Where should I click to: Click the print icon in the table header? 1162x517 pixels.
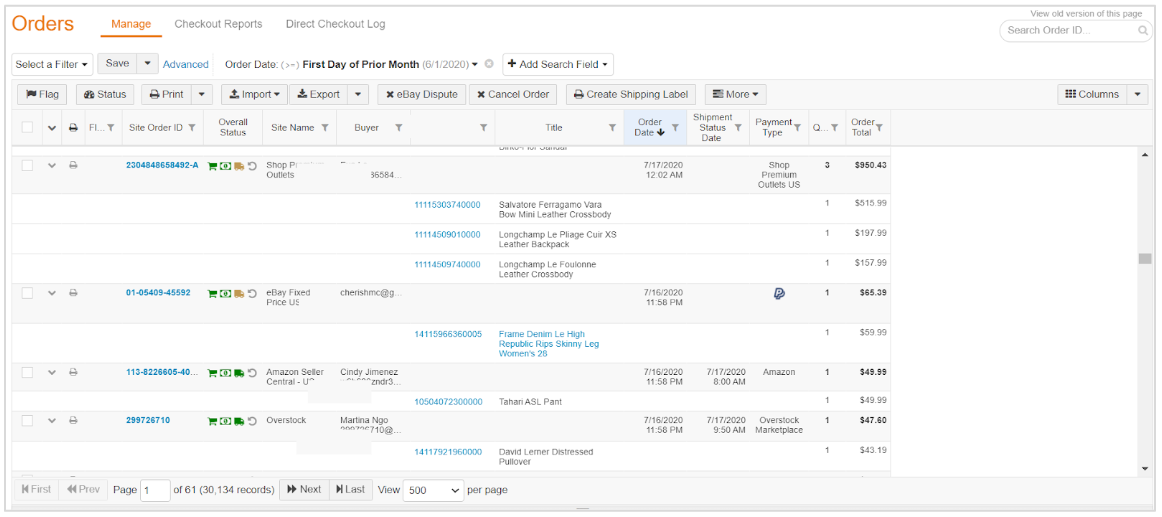point(73,127)
